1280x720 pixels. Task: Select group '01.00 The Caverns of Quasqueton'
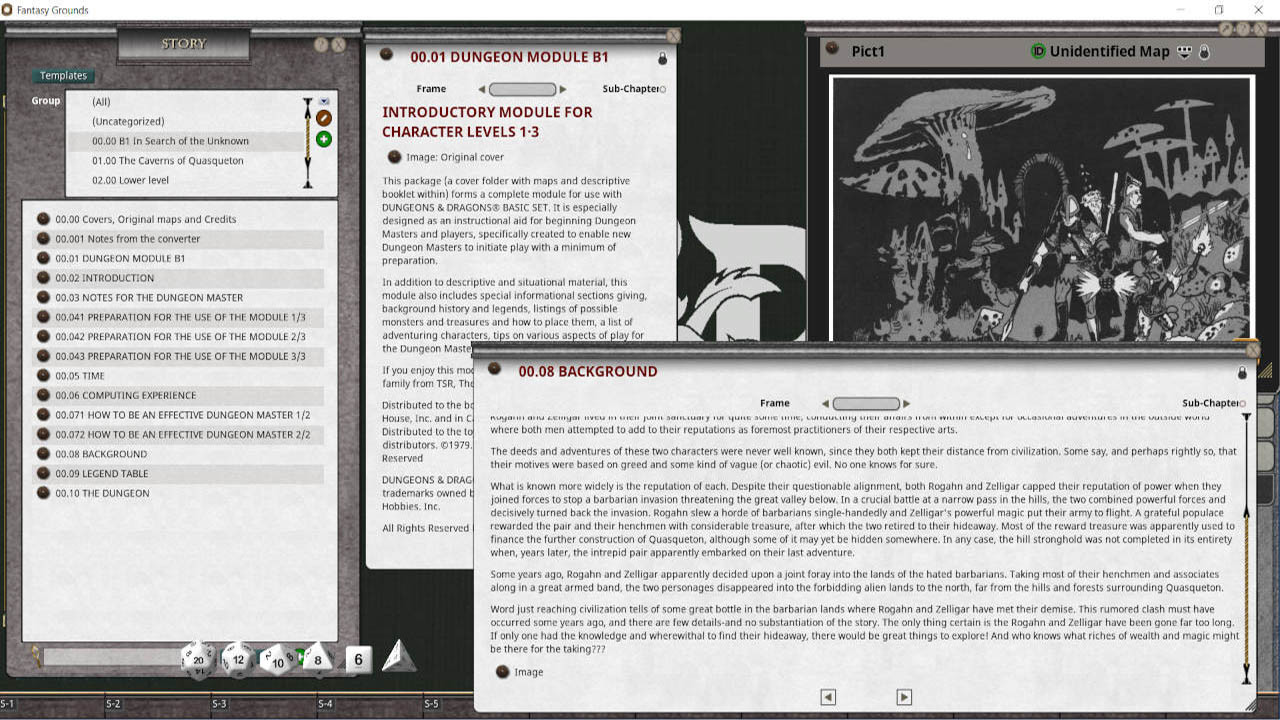168,161
